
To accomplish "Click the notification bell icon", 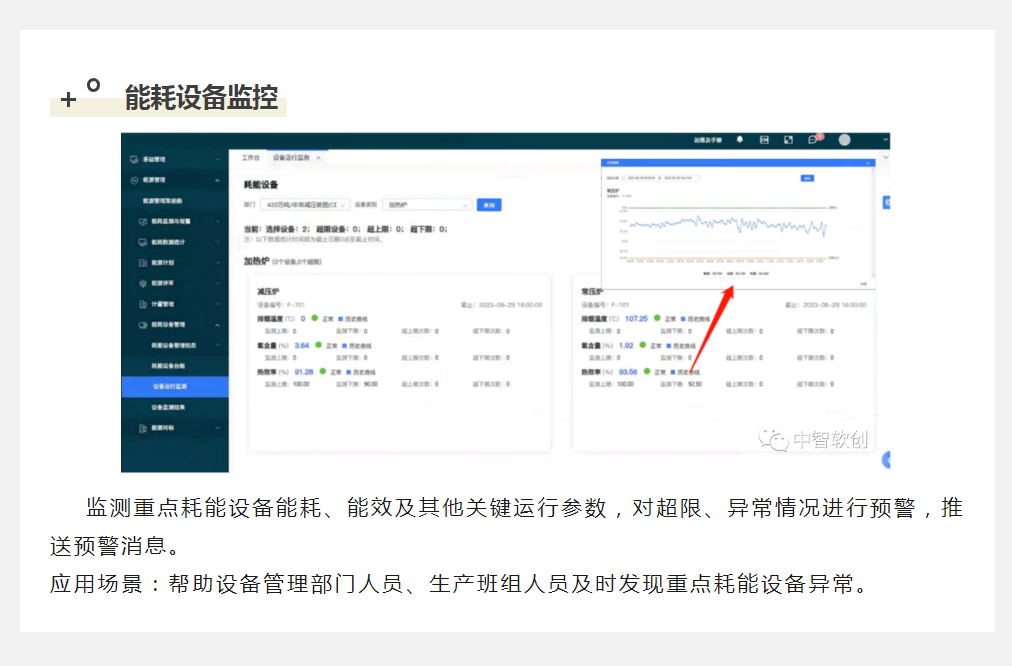I will pyautogui.click(x=740, y=140).
